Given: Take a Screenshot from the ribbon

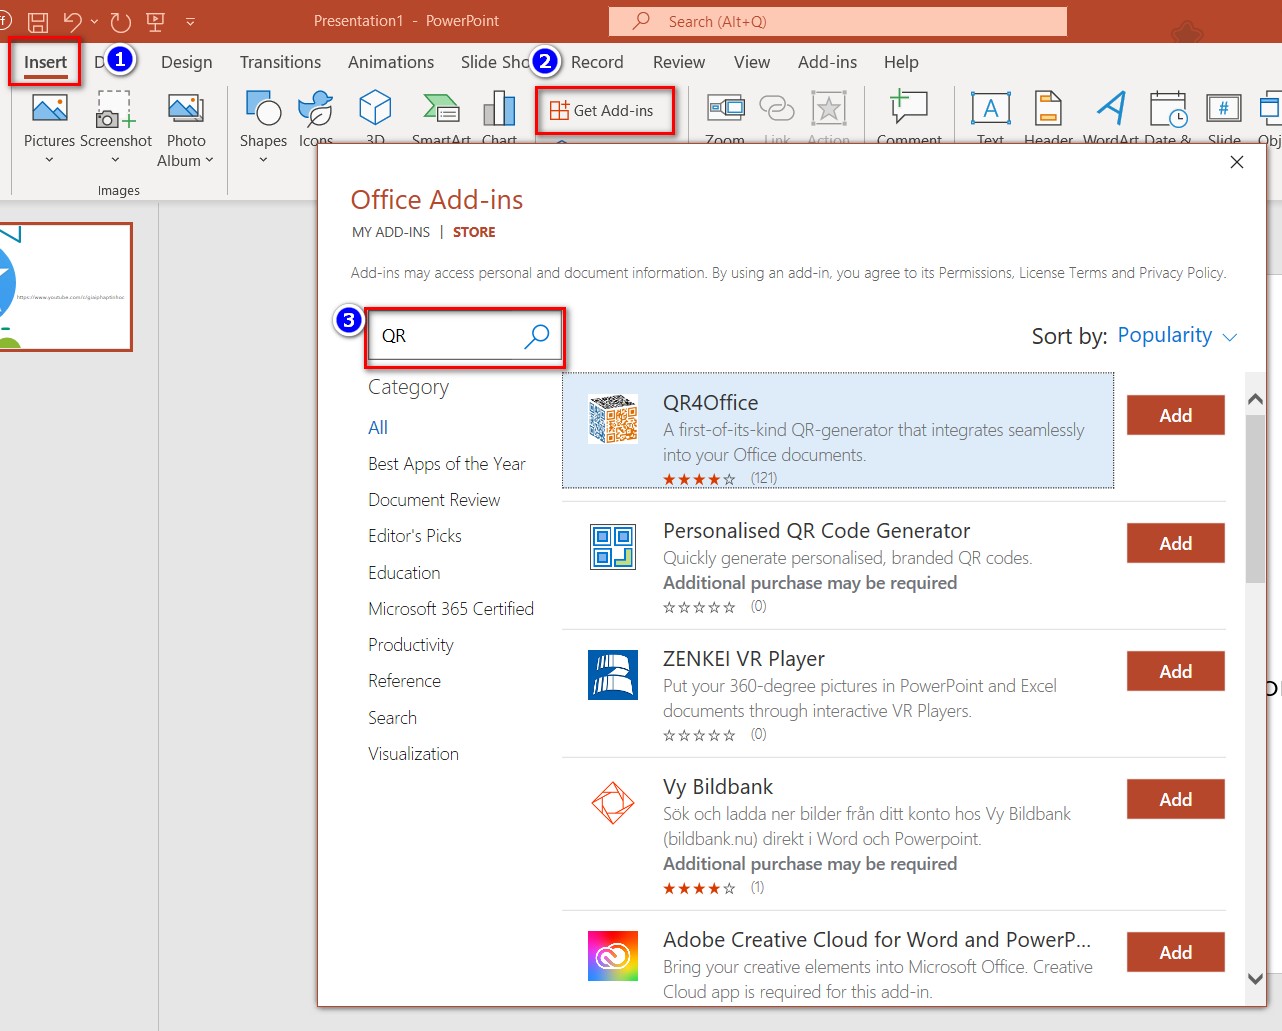Looking at the screenshot, I should [116, 109].
